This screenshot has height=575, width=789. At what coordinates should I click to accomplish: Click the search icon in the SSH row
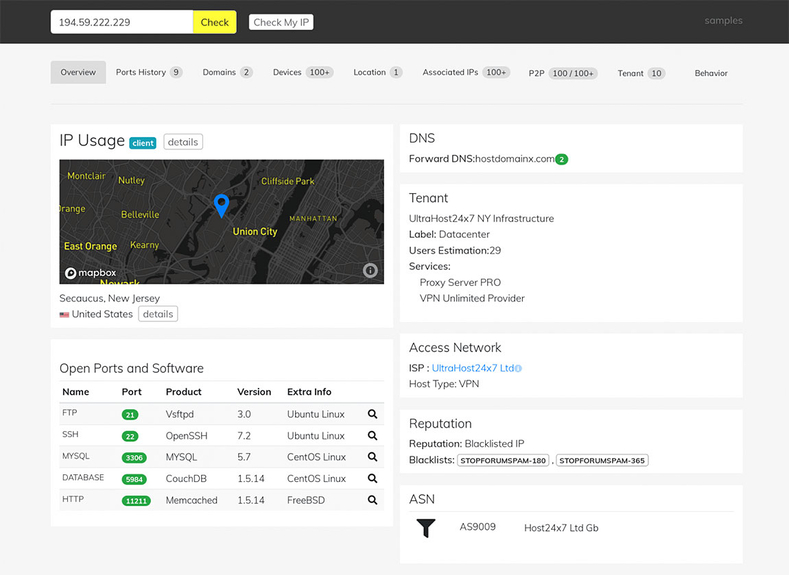(372, 435)
